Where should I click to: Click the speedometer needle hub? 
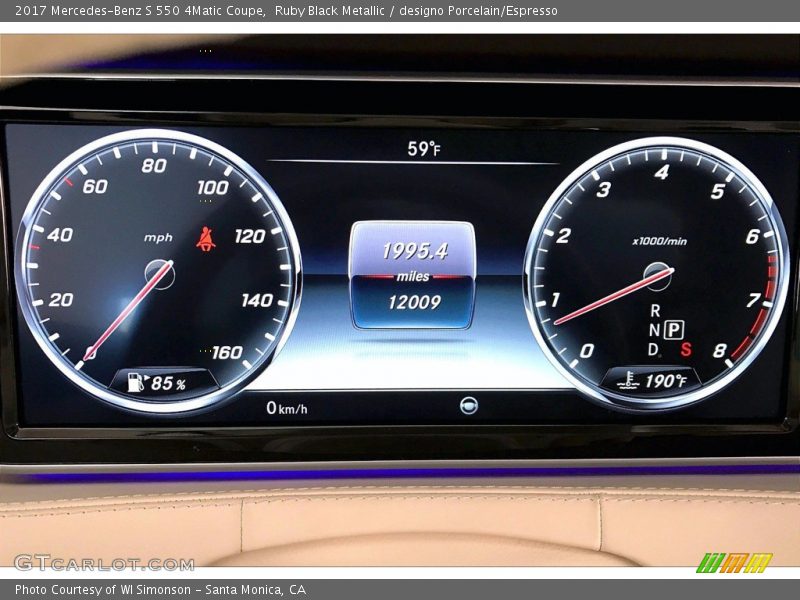tap(160, 274)
